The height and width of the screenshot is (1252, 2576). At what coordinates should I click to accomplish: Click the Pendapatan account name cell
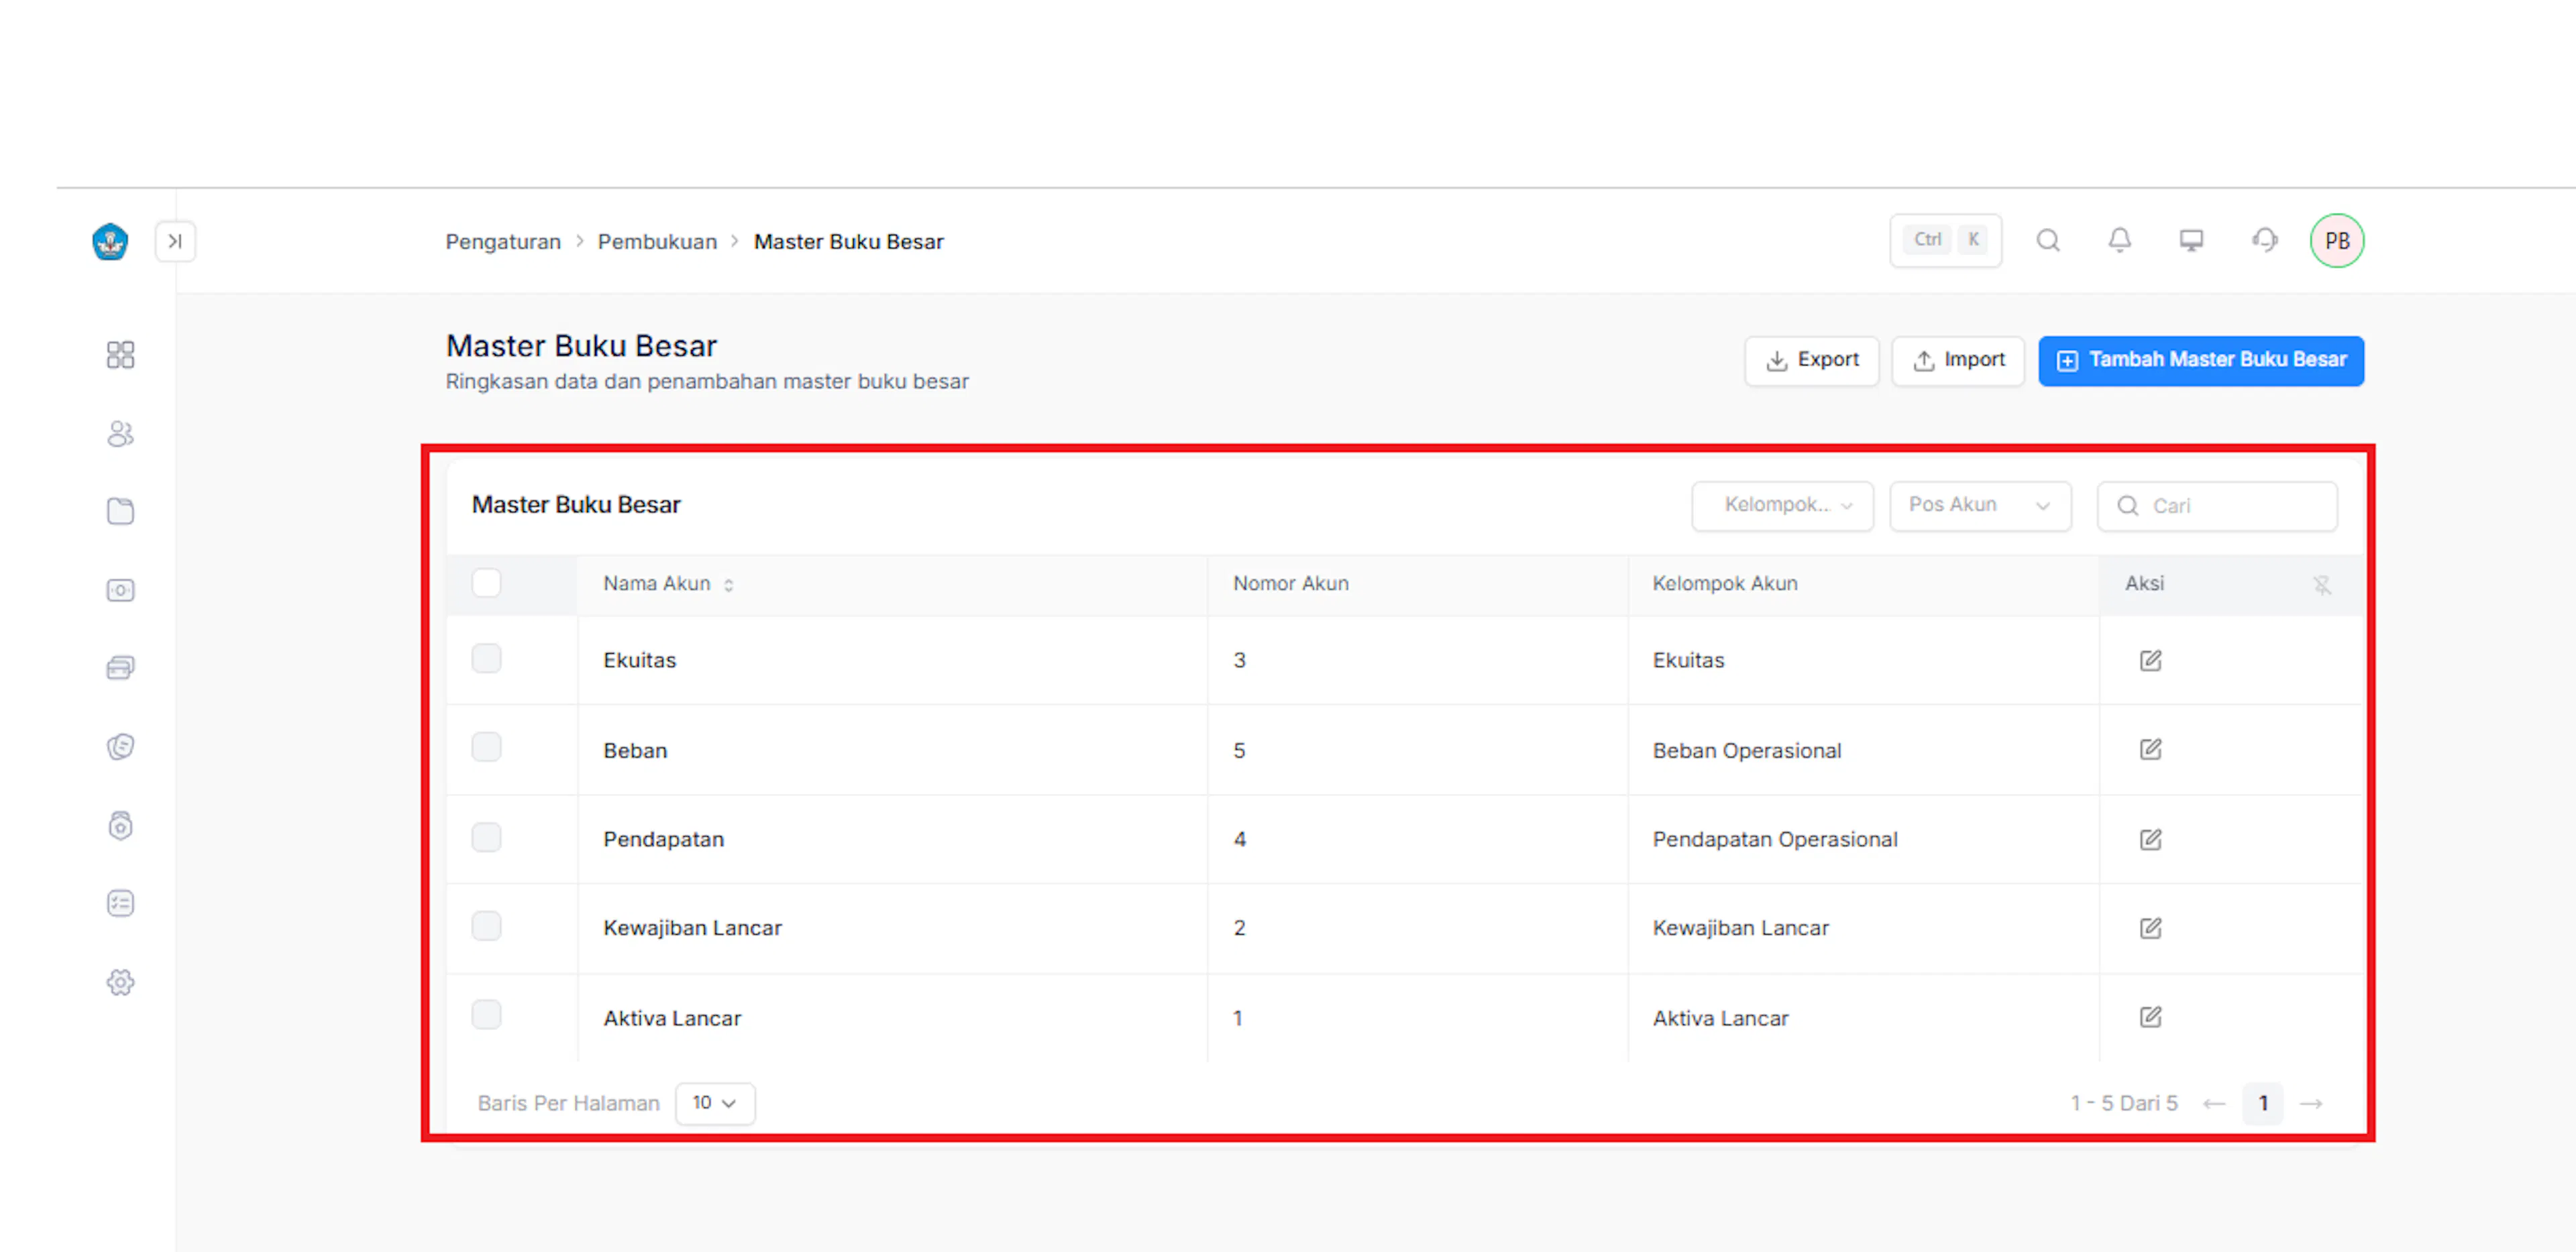point(663,840)
